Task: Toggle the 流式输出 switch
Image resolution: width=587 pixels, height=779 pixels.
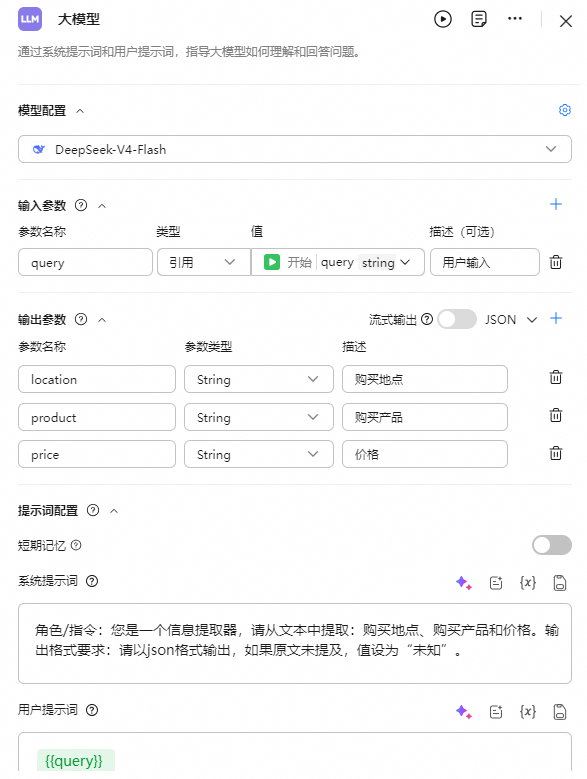Action: pyautogui.click(x=457, y=319)
